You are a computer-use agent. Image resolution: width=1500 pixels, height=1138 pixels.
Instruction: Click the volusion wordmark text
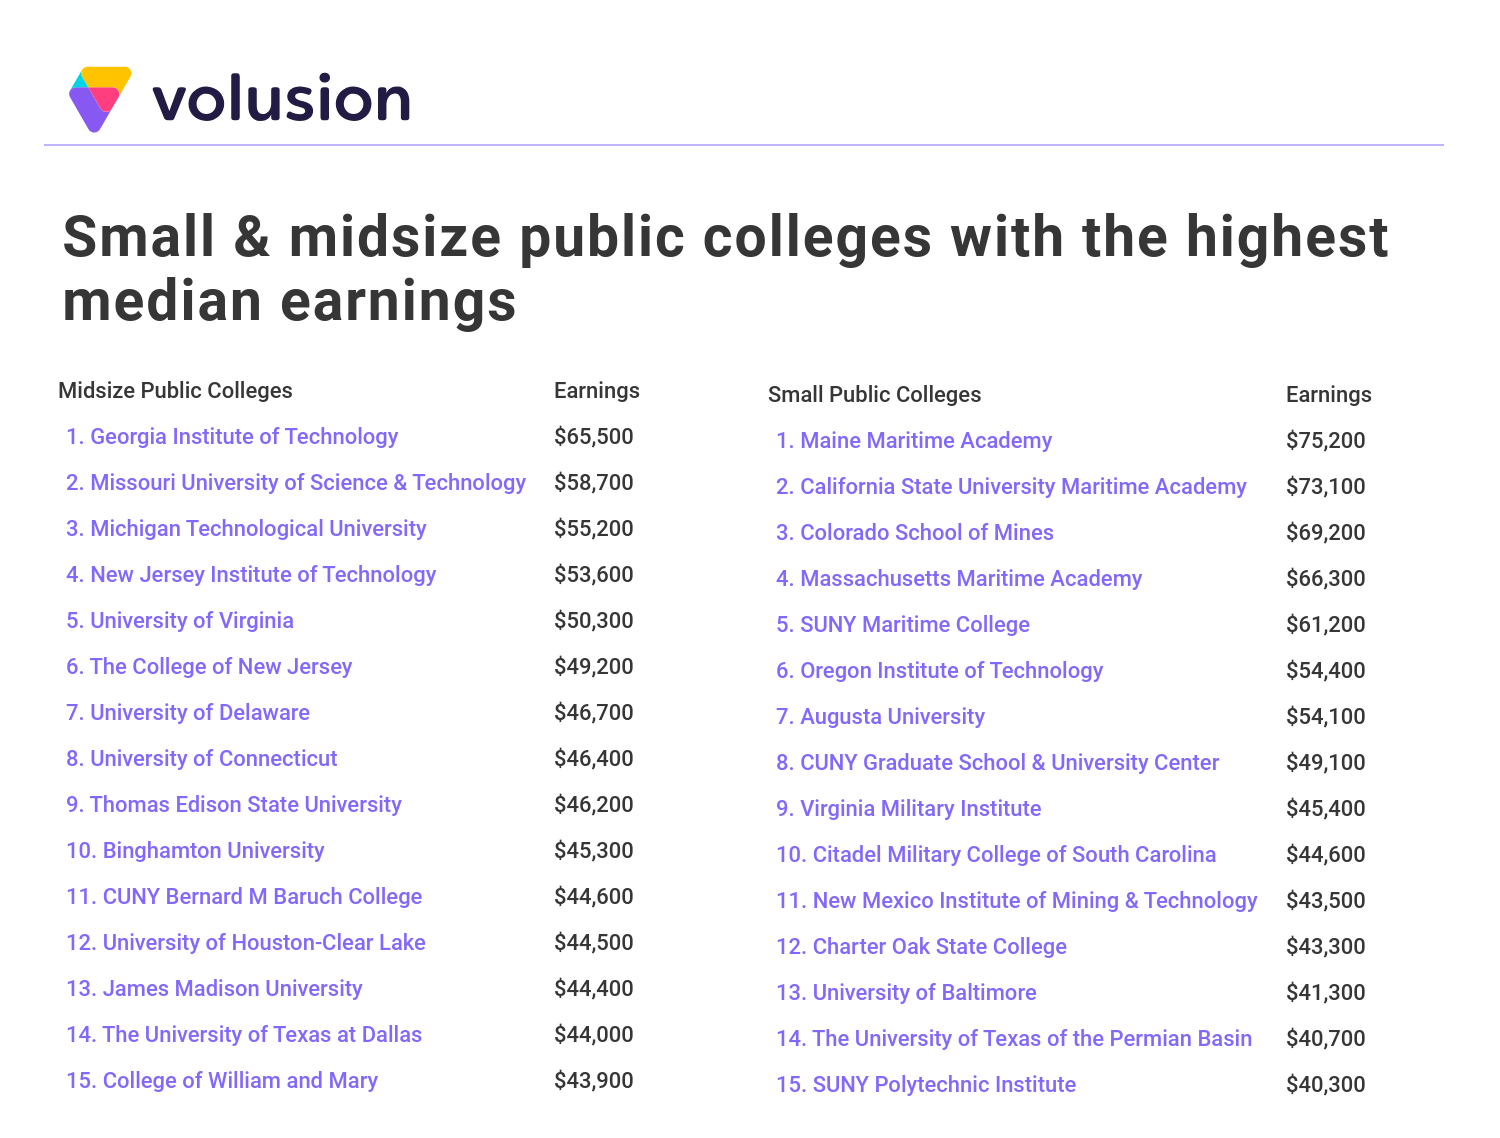click(x=282, y=99)
